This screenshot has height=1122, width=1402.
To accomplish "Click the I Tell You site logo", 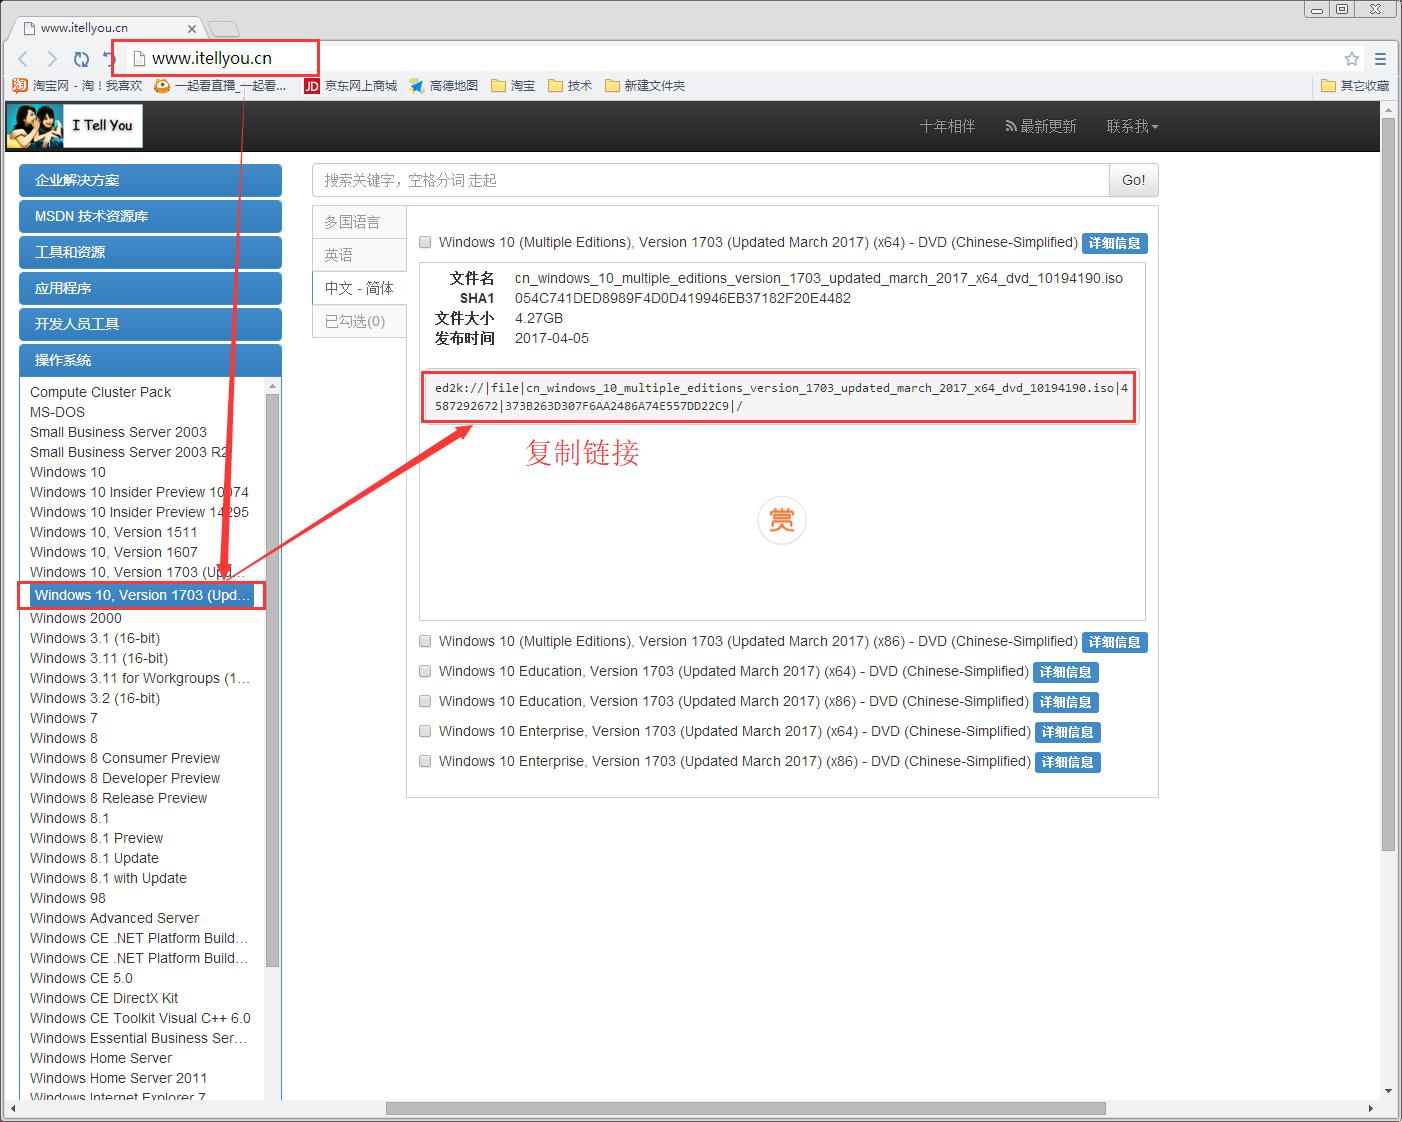I will (75, 126).
